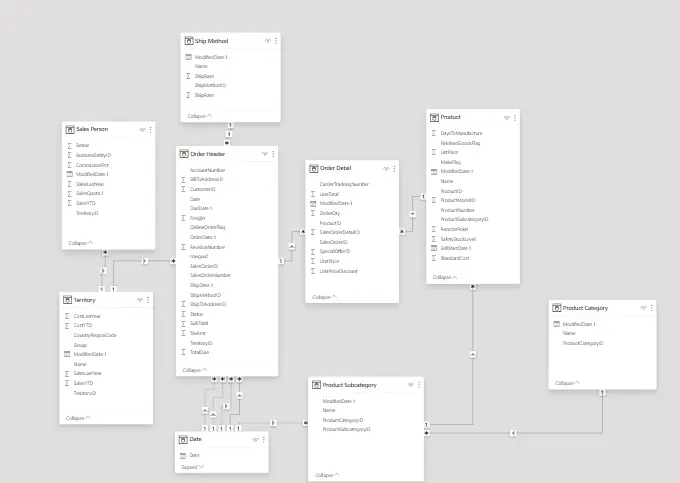Click sigma icon beside CommissionPct in Sales Person
Viewport: 680px width, 483px height.
point(69,165)
